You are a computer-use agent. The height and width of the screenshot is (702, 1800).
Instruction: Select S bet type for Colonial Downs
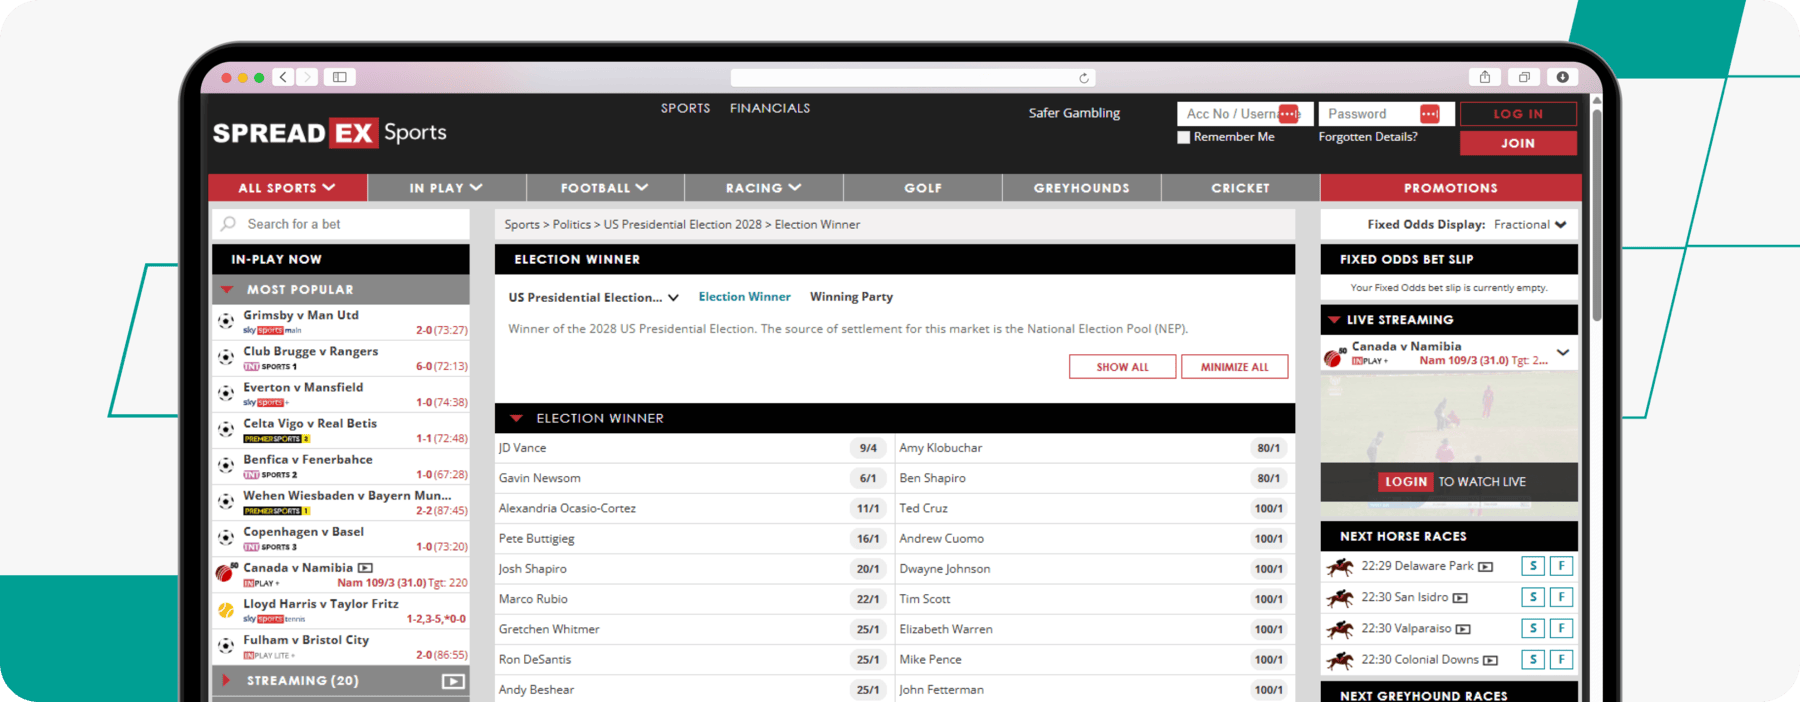pyautogui.click(x=1533, y=659)
